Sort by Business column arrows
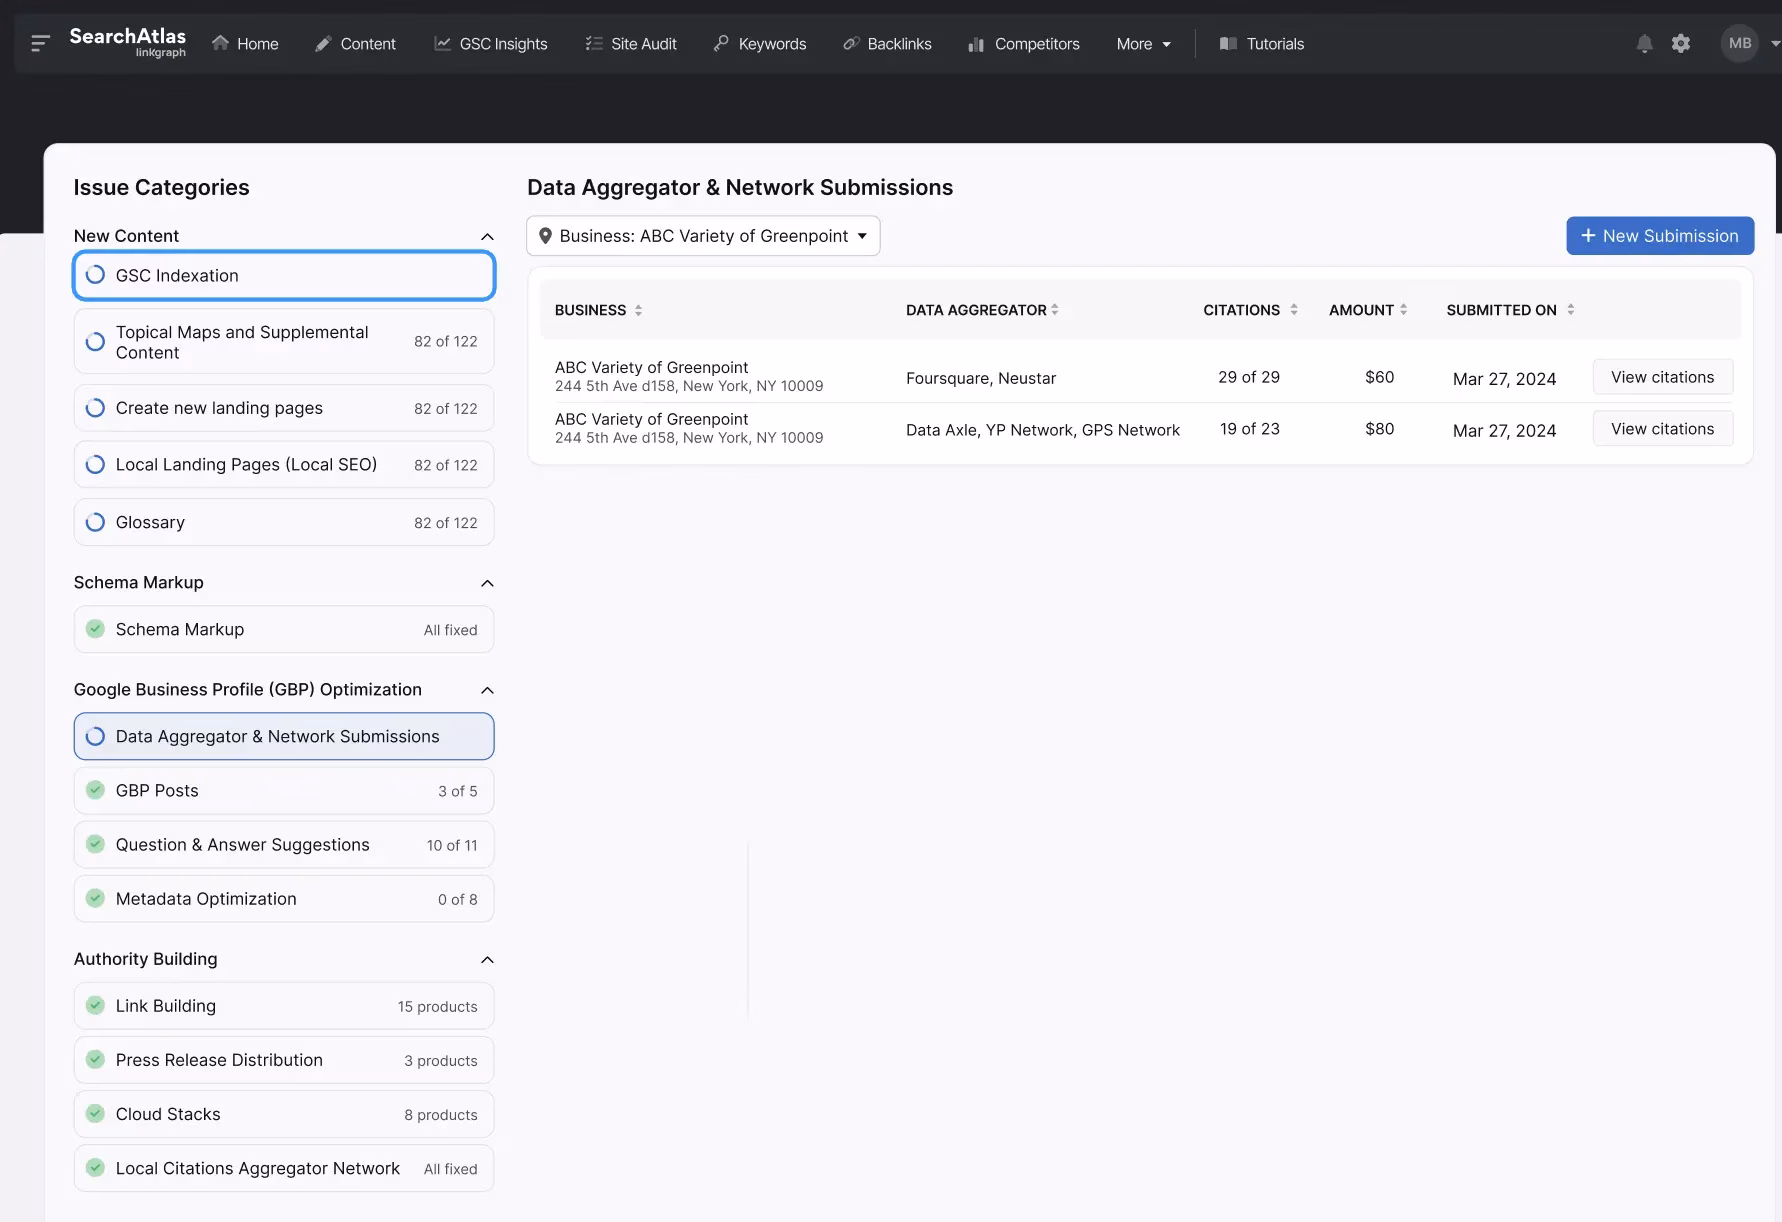The image size is (1782, 1222). pos(638,310)
